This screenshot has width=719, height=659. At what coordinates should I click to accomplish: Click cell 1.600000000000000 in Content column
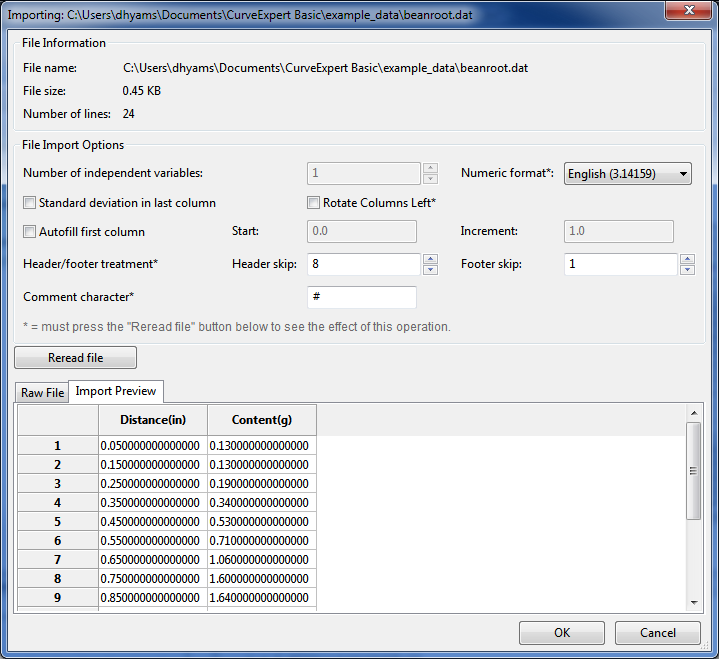262,579
